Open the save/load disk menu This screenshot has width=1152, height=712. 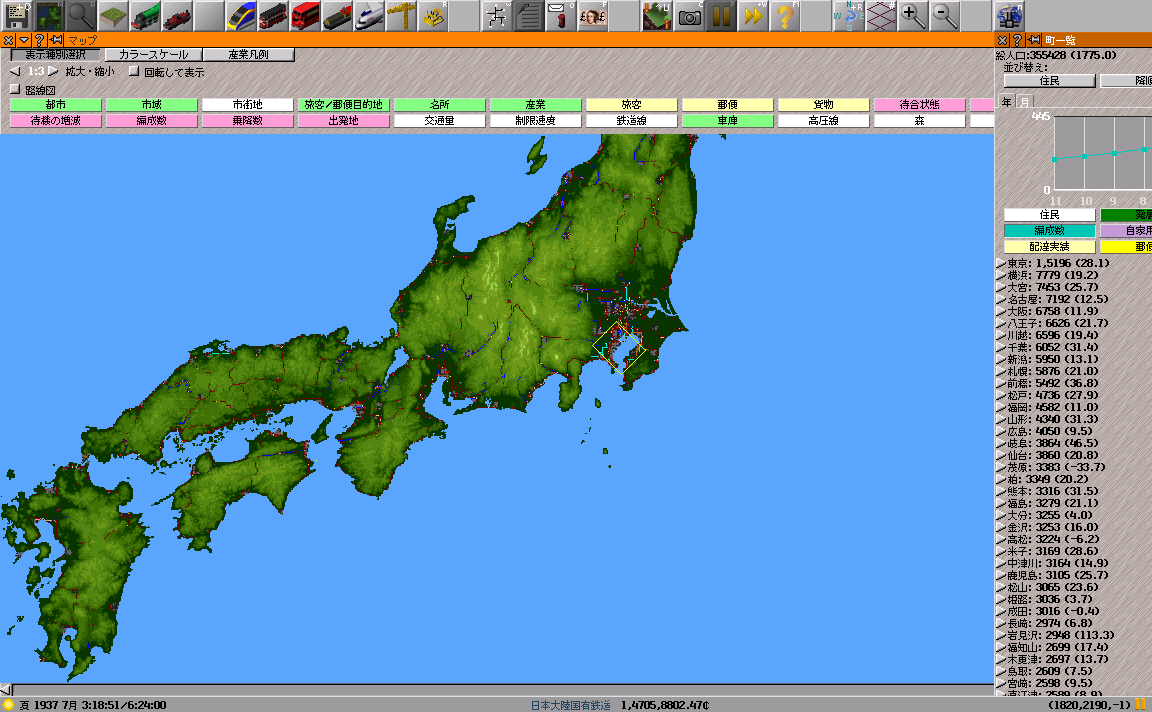coord(17,15)
